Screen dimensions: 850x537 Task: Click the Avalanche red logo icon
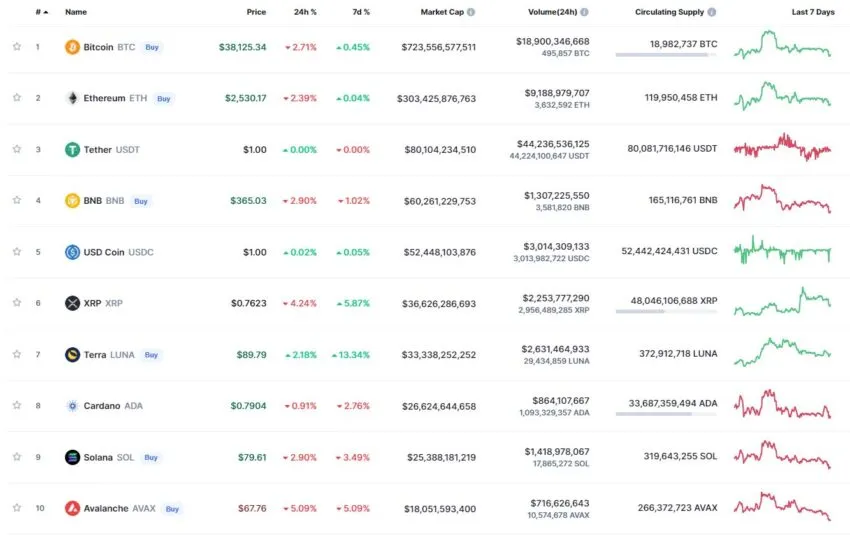pyautogui.click(x=72, y=508)
